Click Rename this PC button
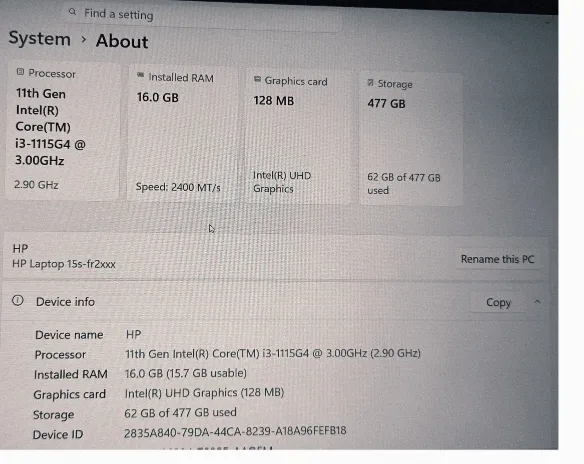The image size is (584, 464). (498, 259)
